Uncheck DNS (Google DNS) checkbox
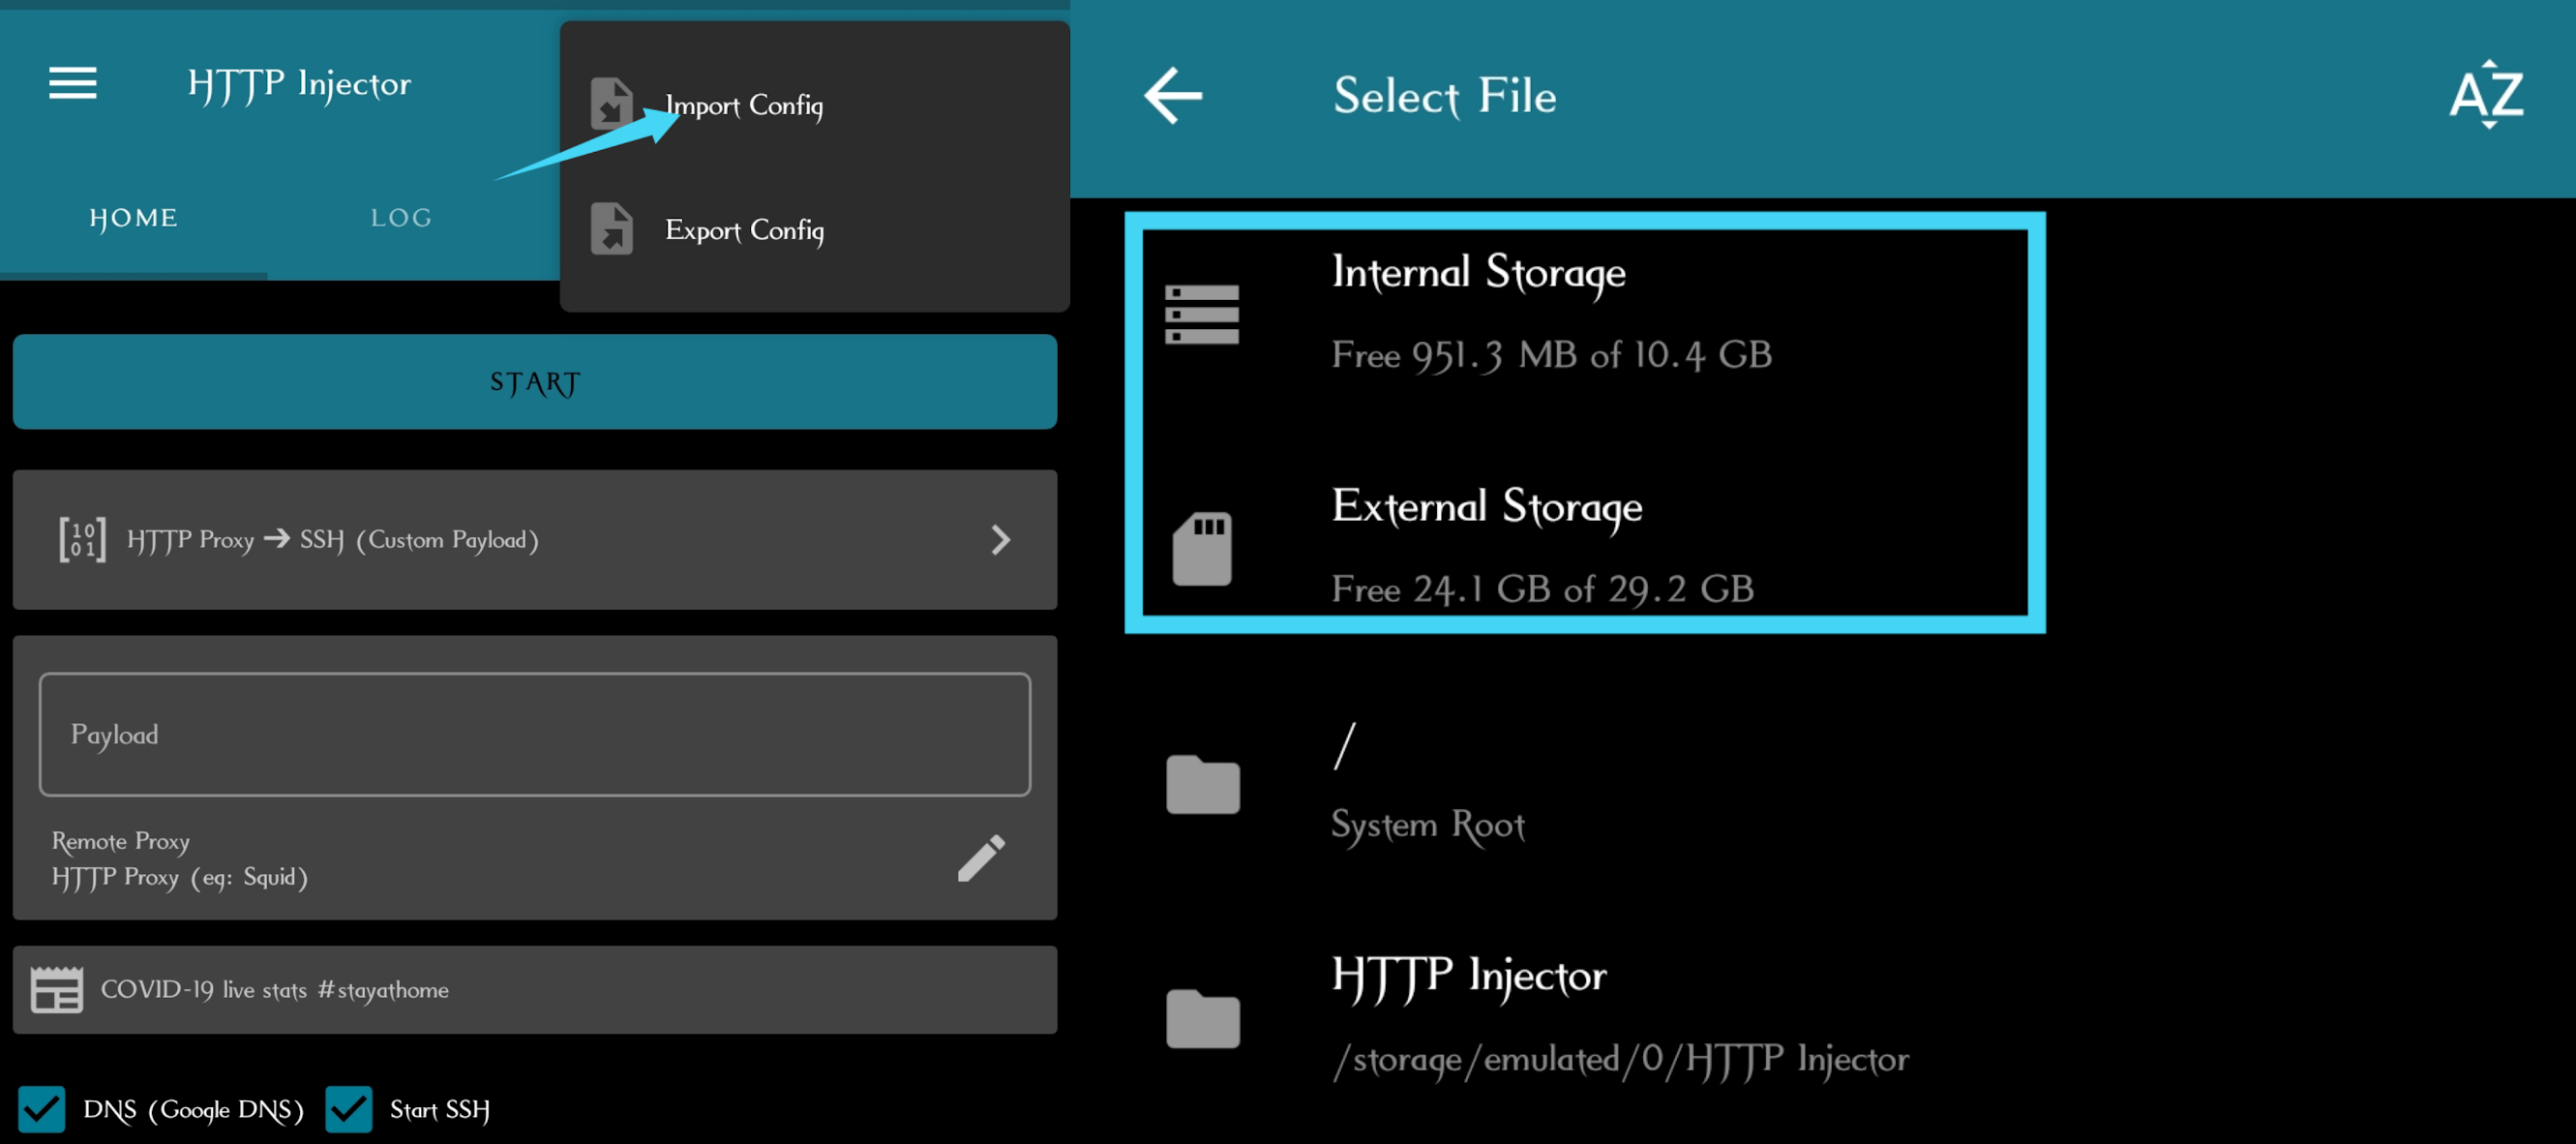 [x=42, y=1109]
